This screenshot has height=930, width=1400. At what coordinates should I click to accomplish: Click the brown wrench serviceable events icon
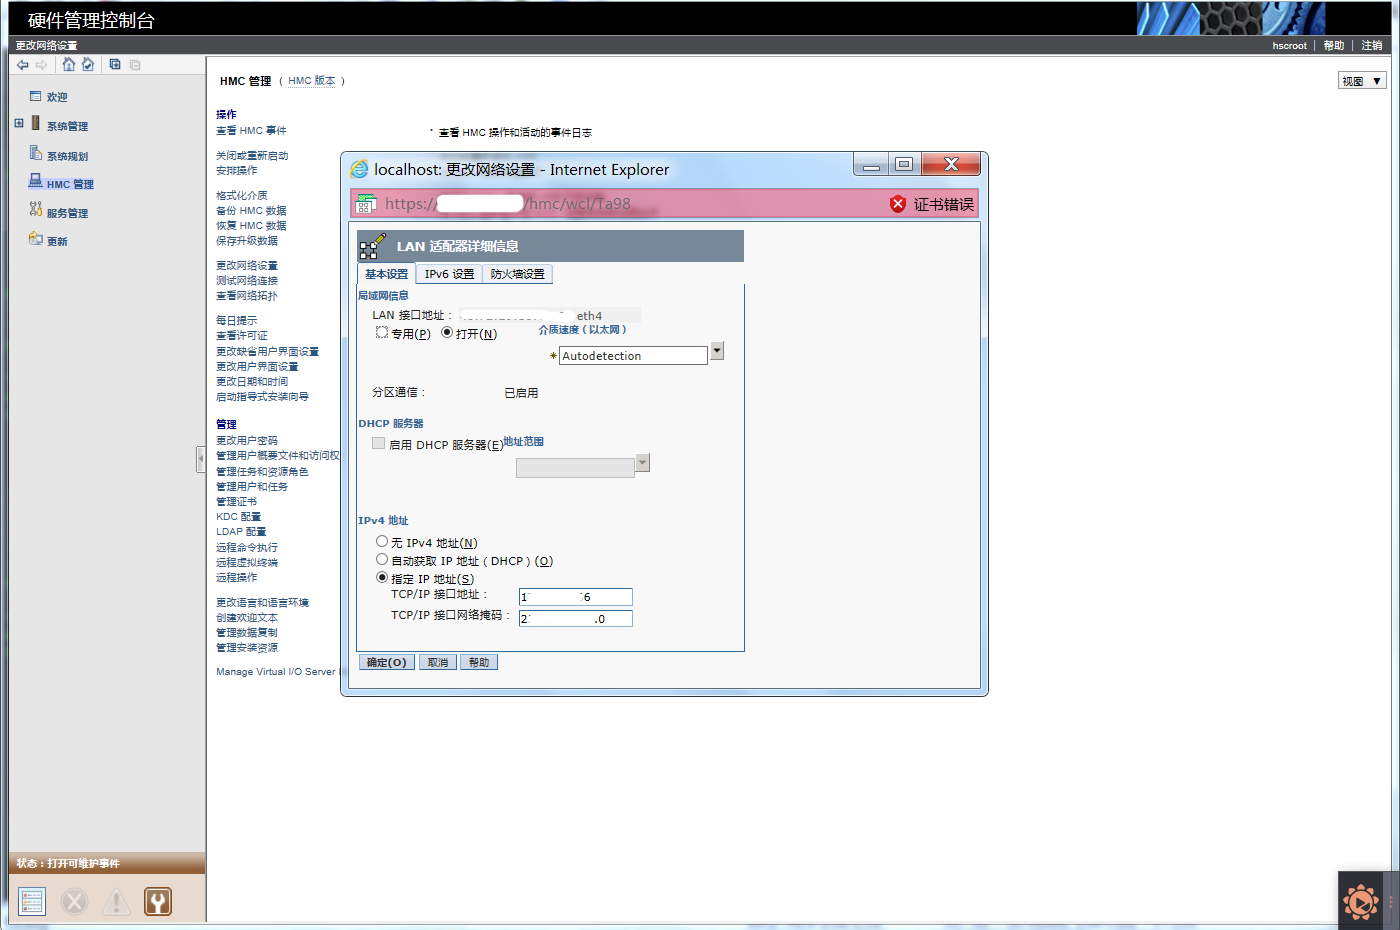click(x=158, y=901)
